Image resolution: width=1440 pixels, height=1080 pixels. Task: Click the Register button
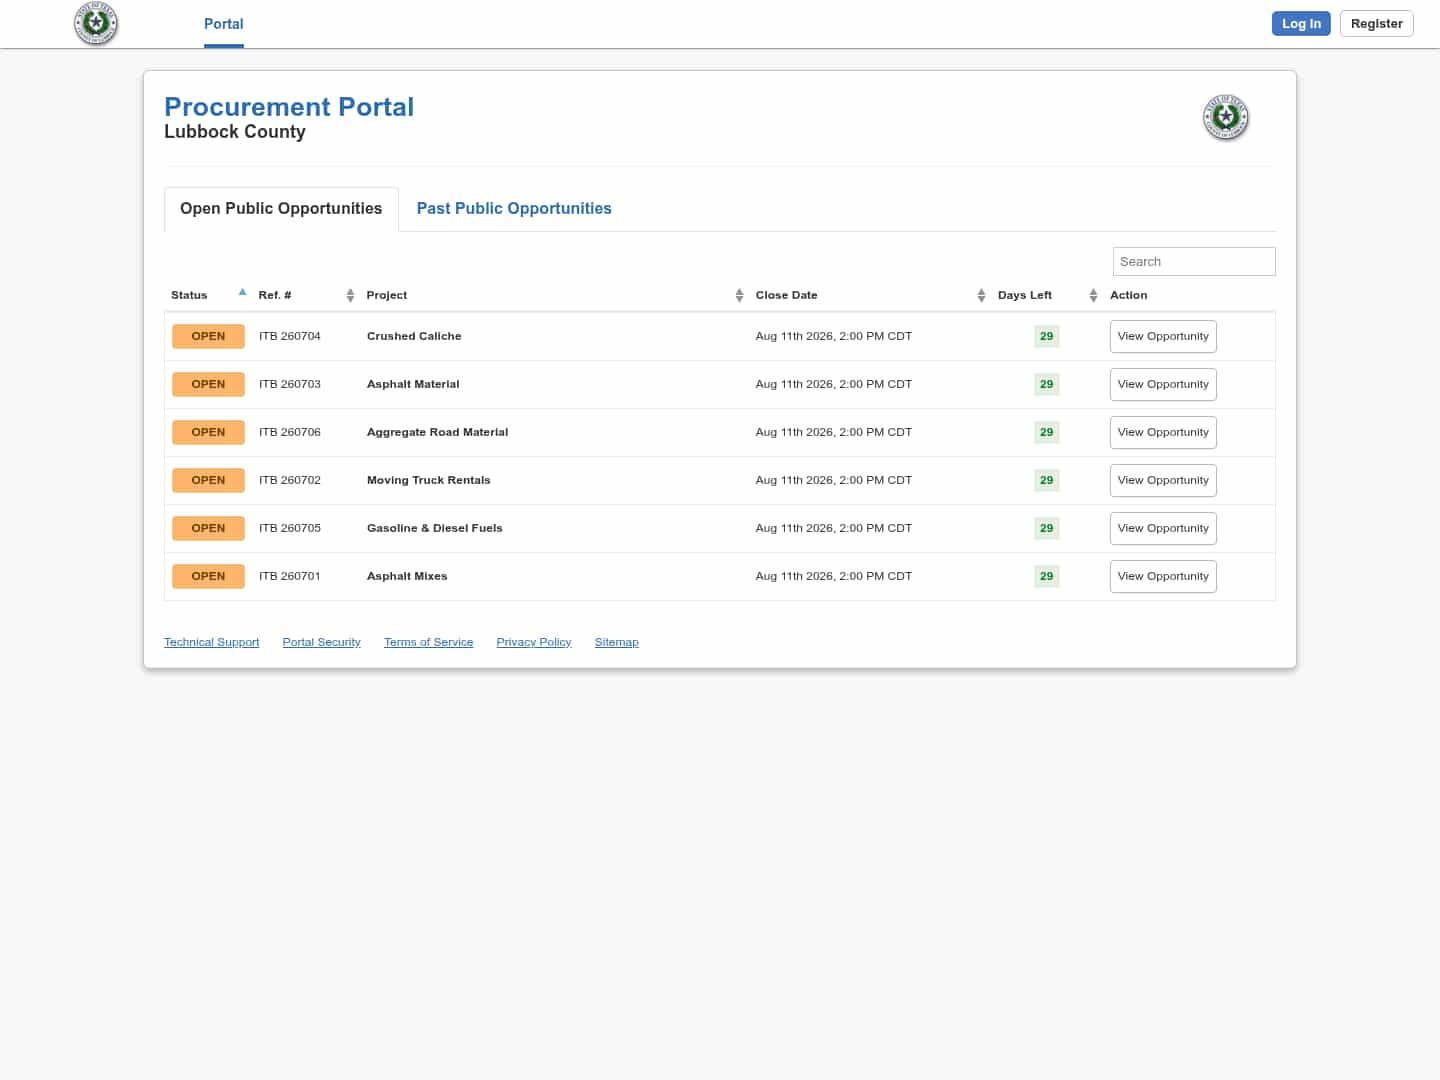click(x=1376, y=24)
